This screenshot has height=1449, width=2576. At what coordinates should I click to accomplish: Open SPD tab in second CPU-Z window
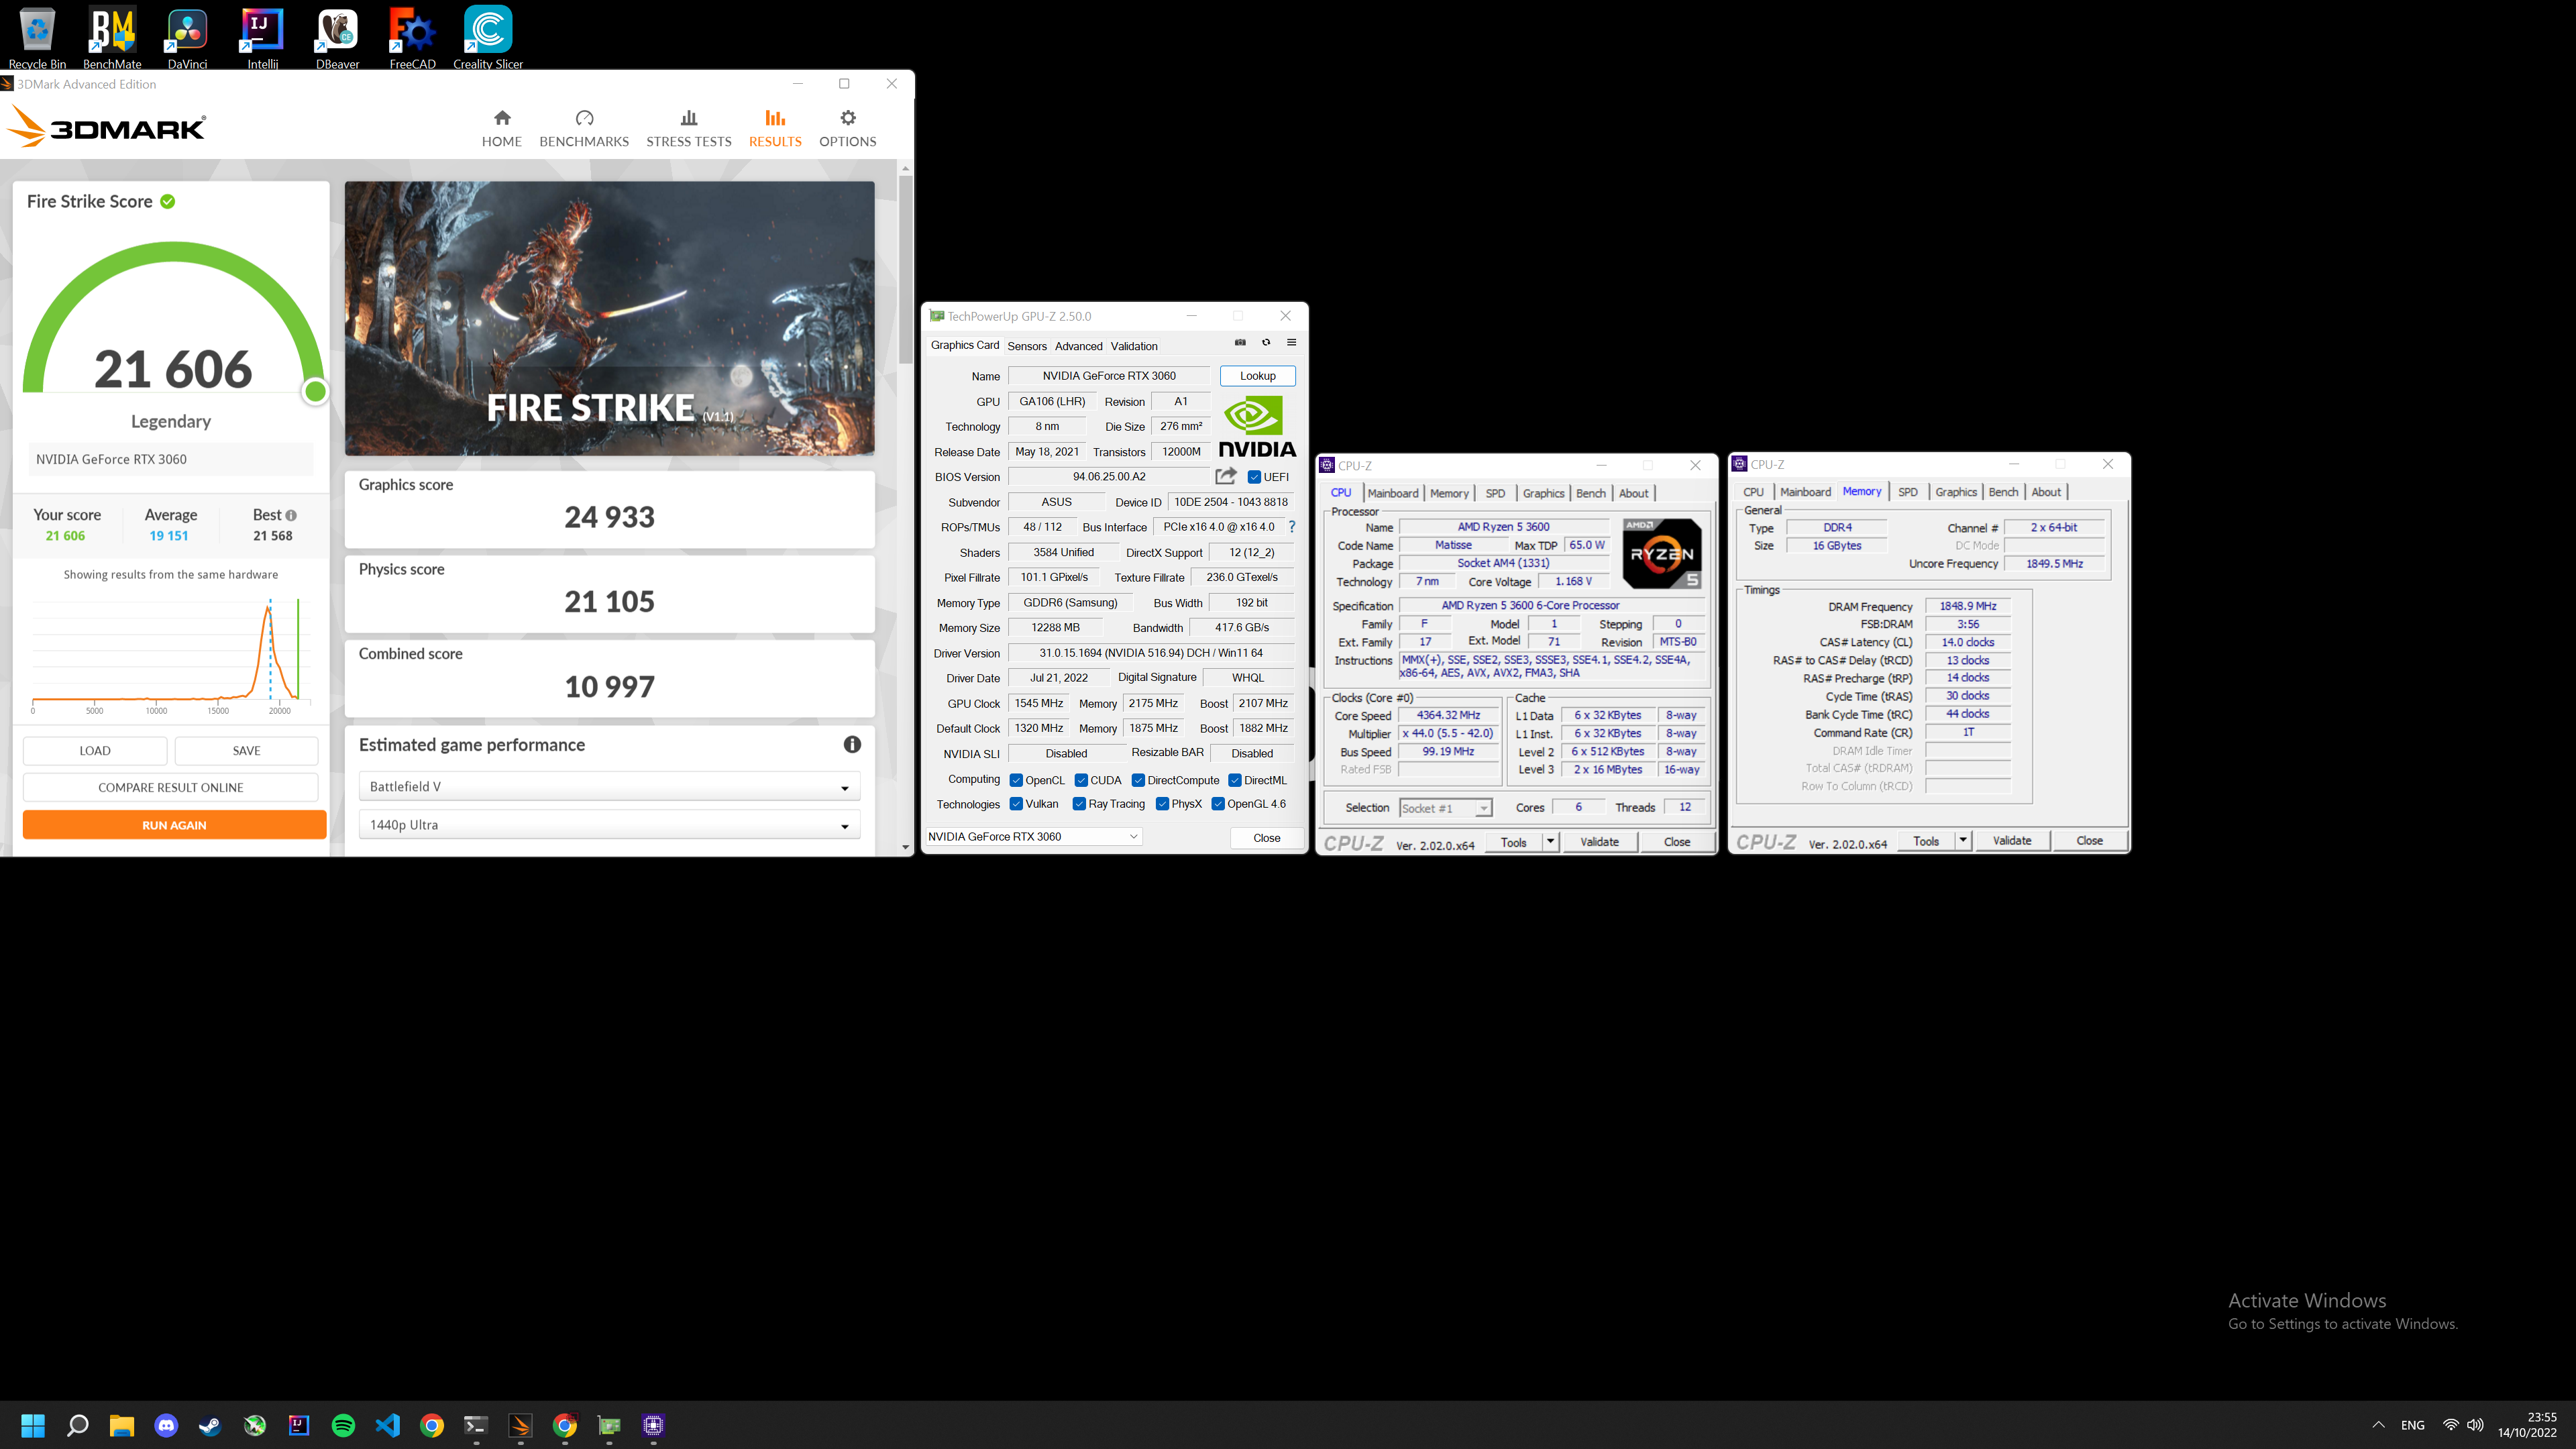[x=1908, y=492]
